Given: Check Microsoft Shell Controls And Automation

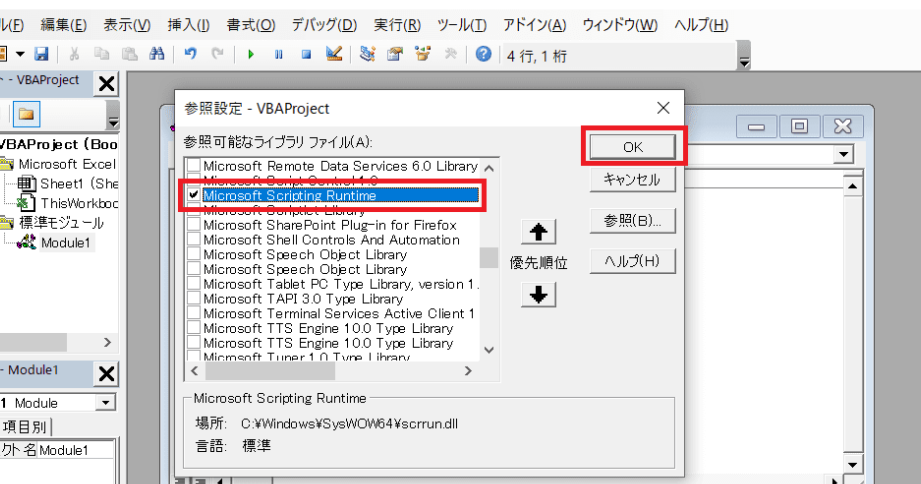Looking at the screenshot, I should [194, 240].
